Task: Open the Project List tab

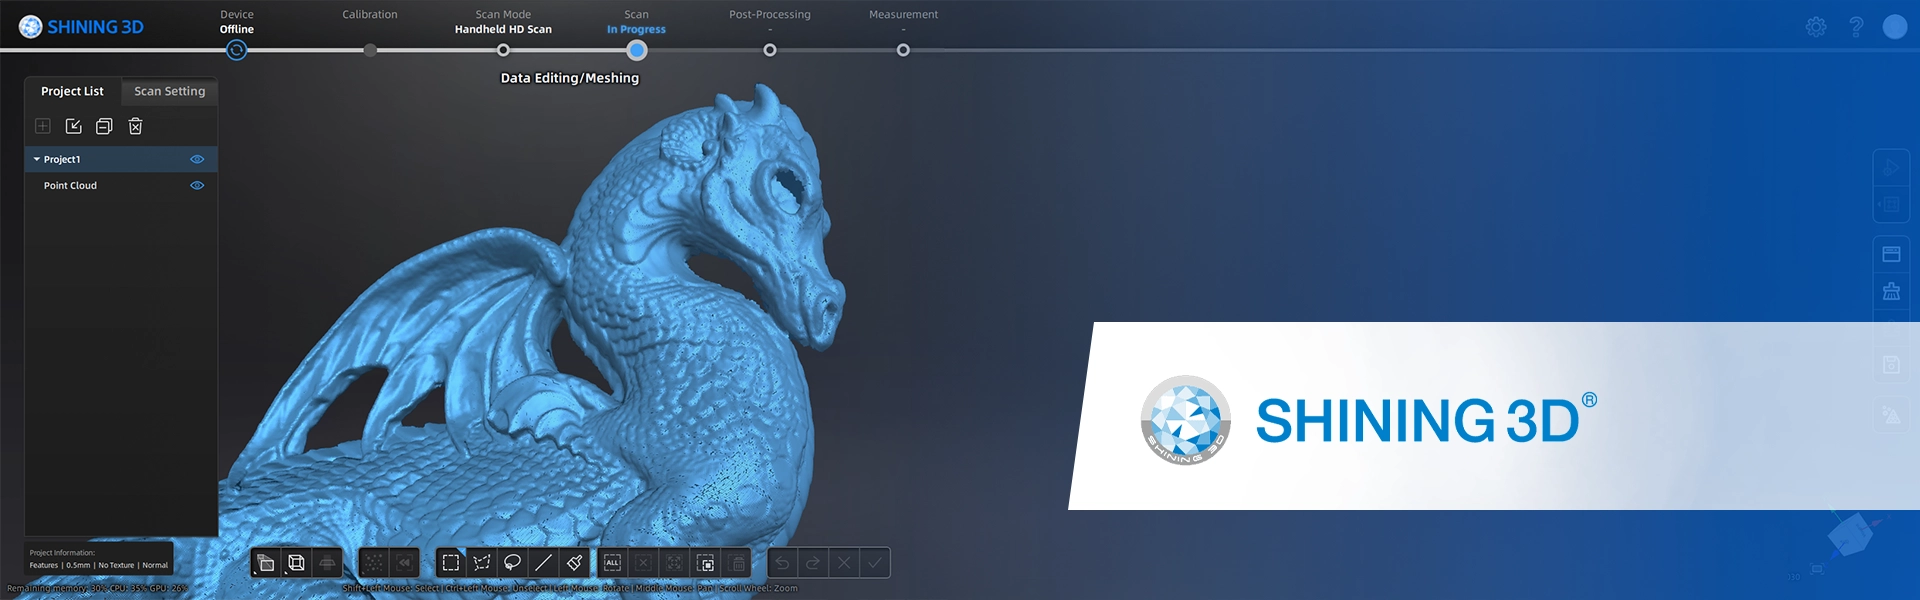Action: (72, 91)
